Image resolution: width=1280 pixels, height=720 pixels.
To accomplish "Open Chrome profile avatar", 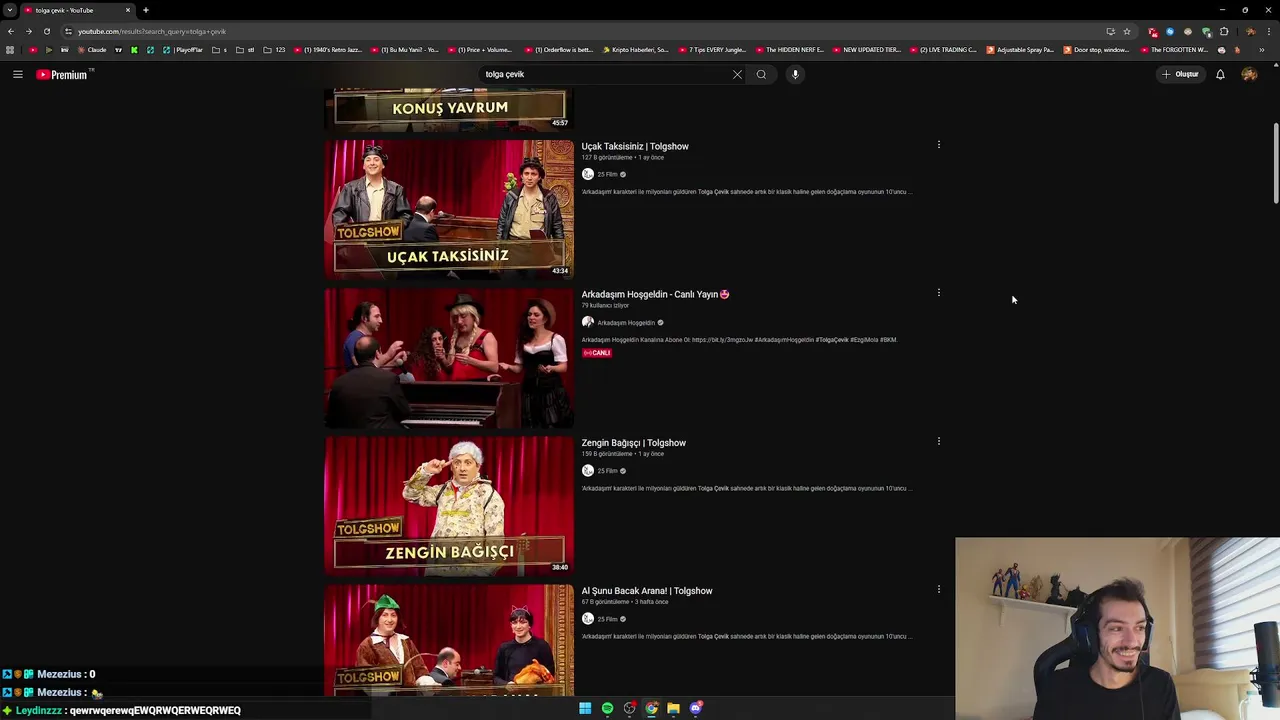I will [x=1250, y=31].
